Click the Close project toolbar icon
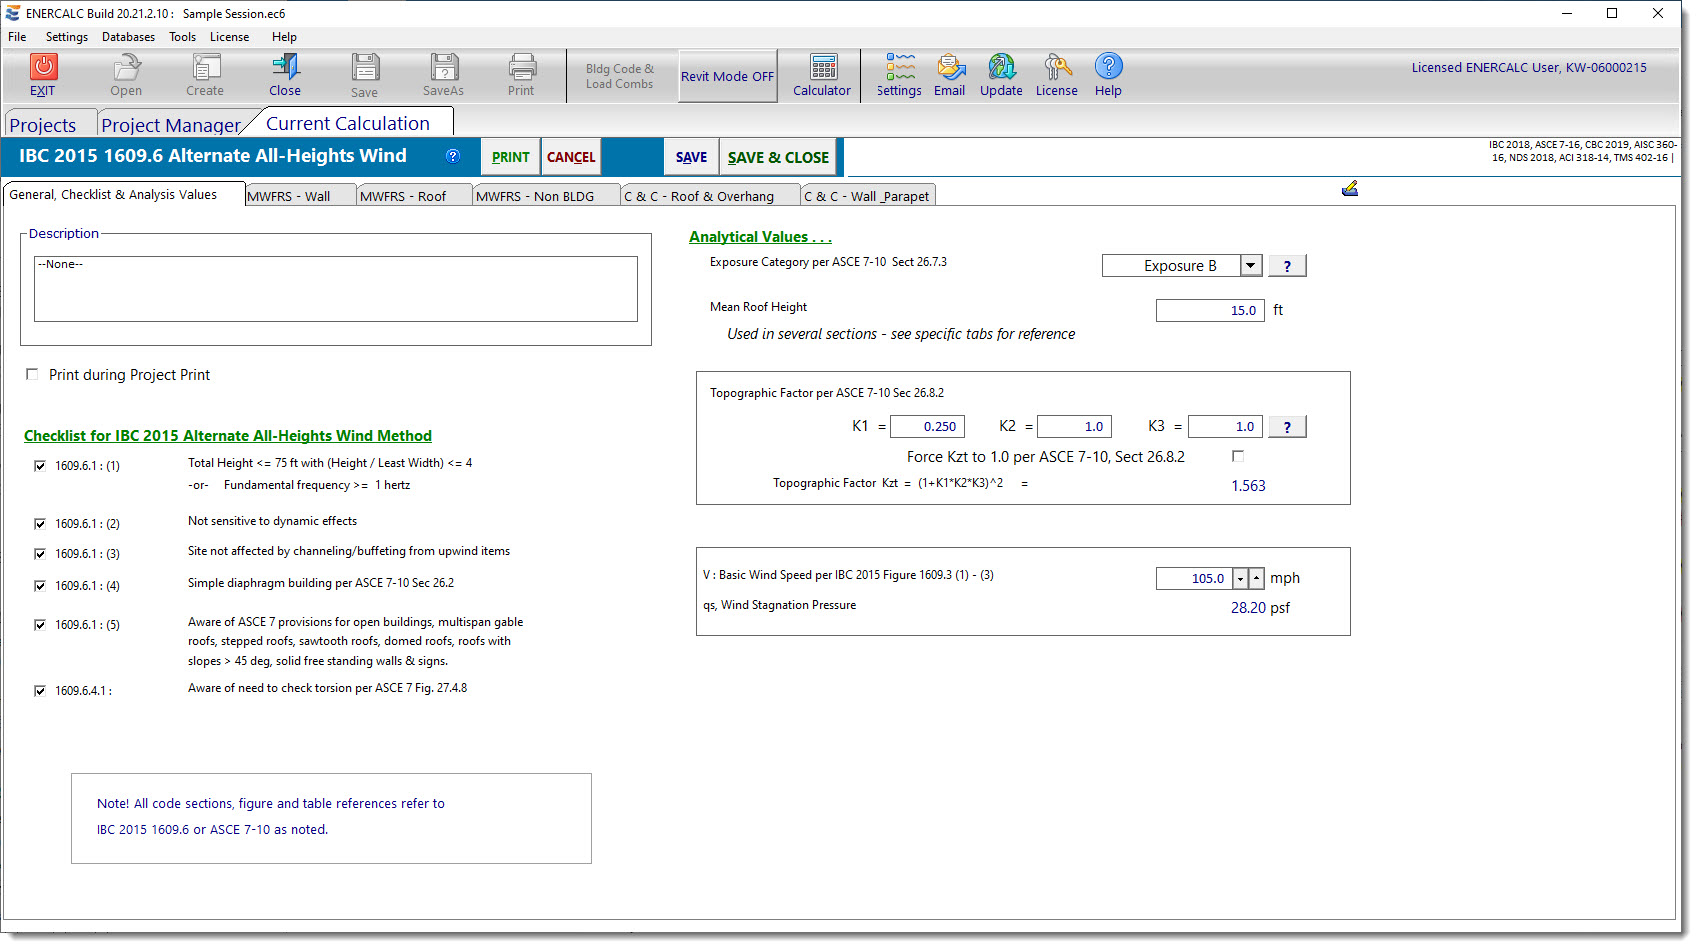This screenshot has width=1697, height=948. [285, 68]
